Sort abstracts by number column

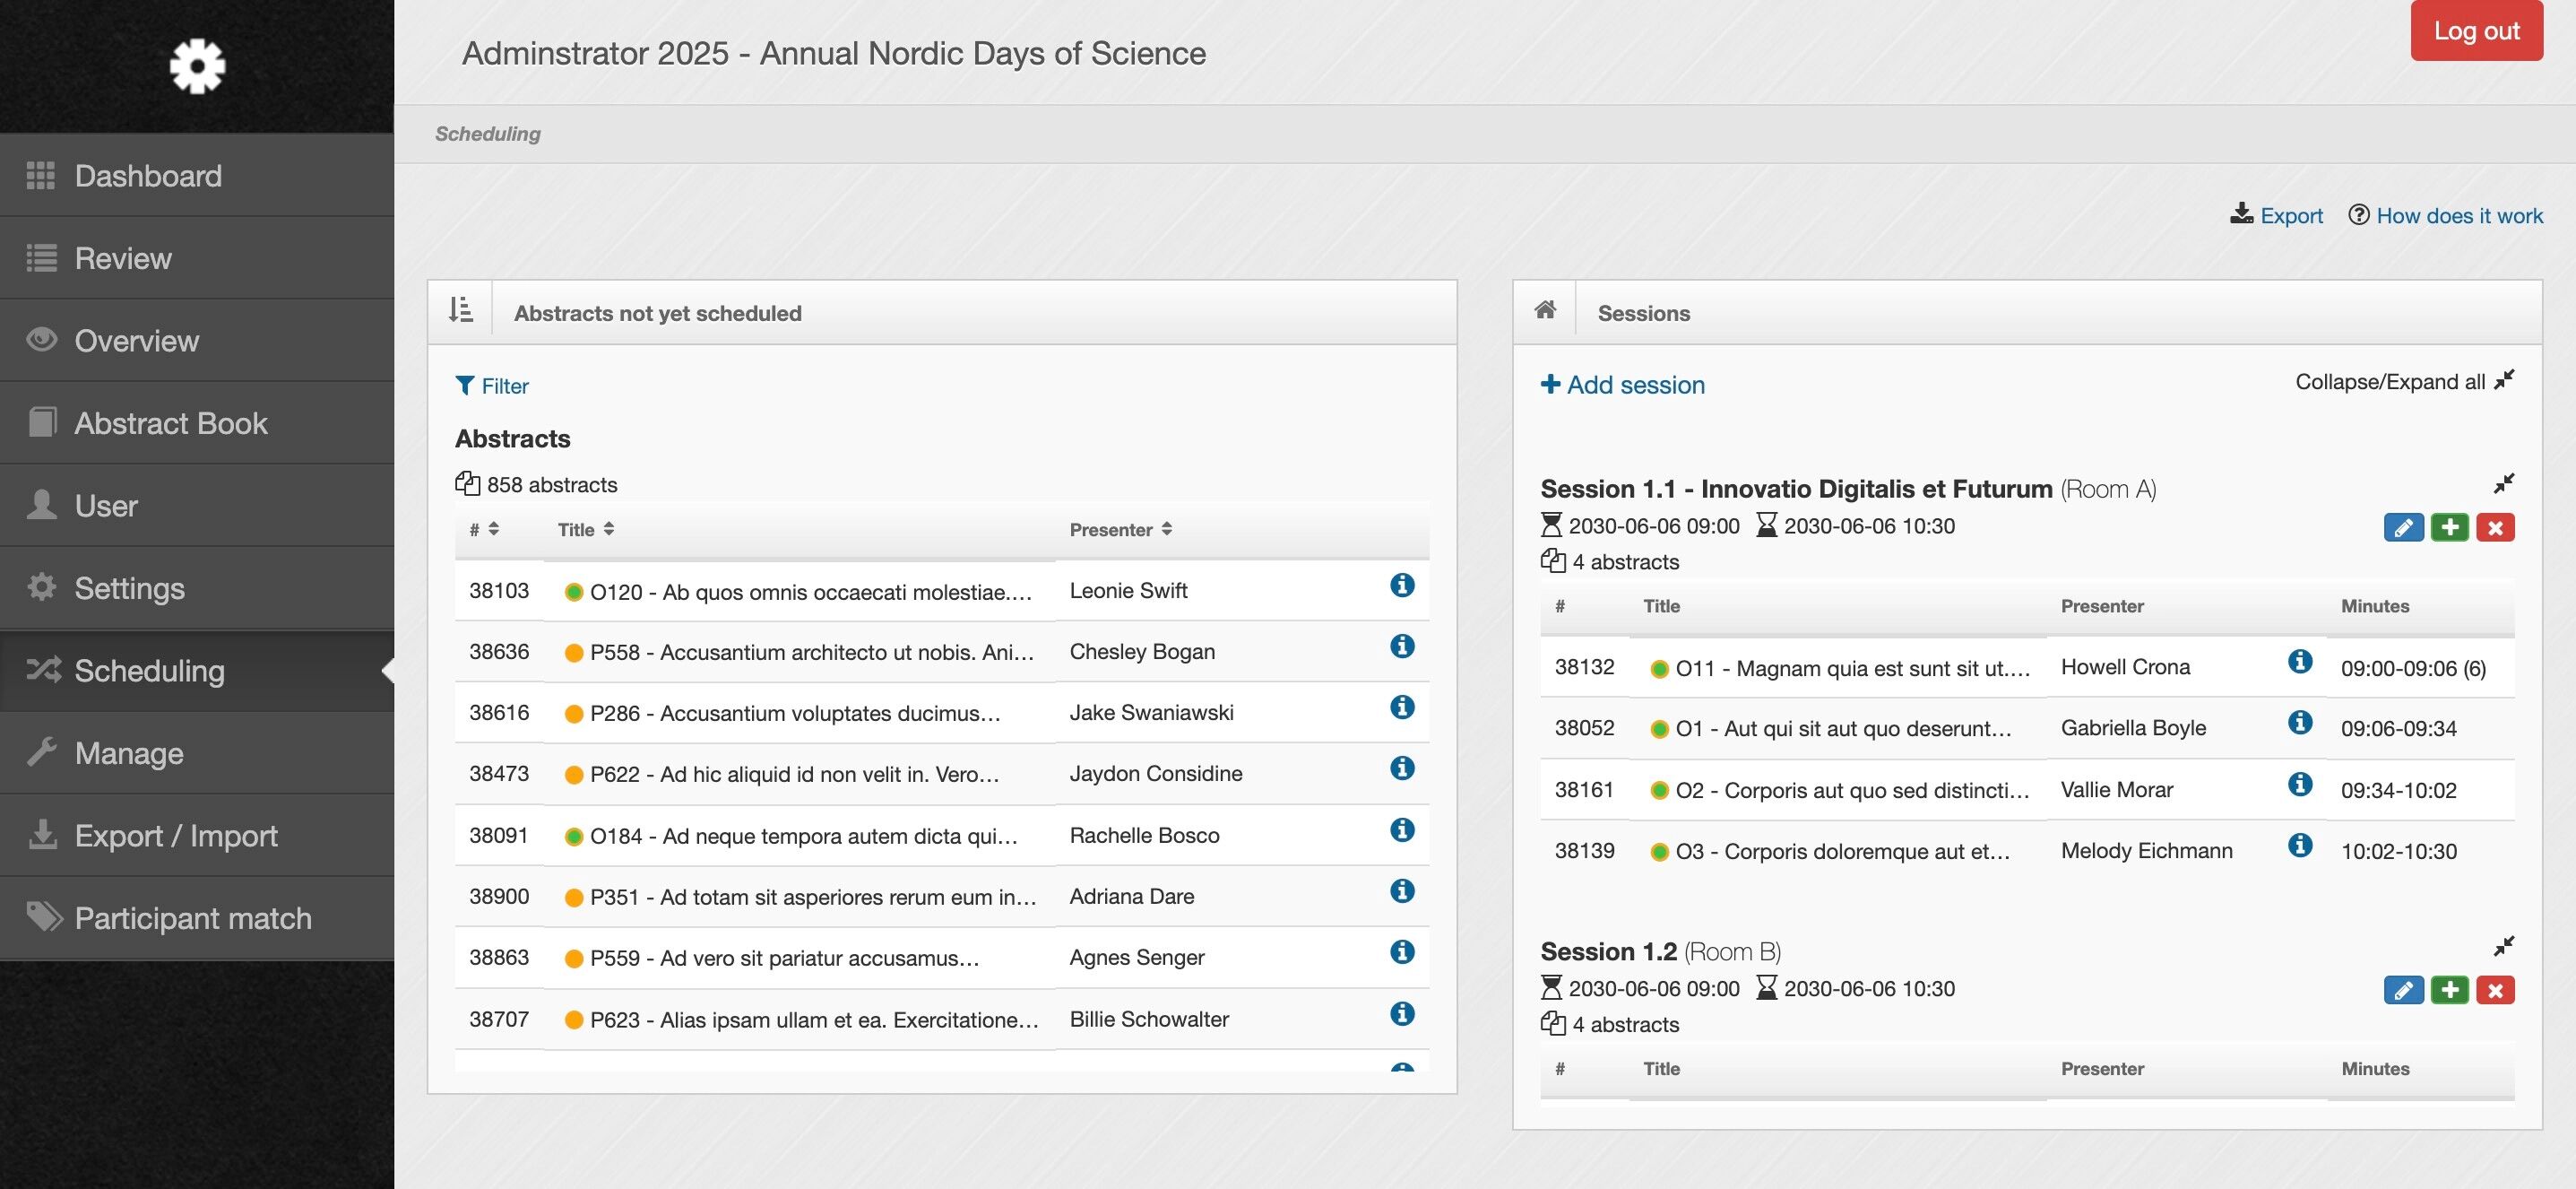click(x=484, y=530)
